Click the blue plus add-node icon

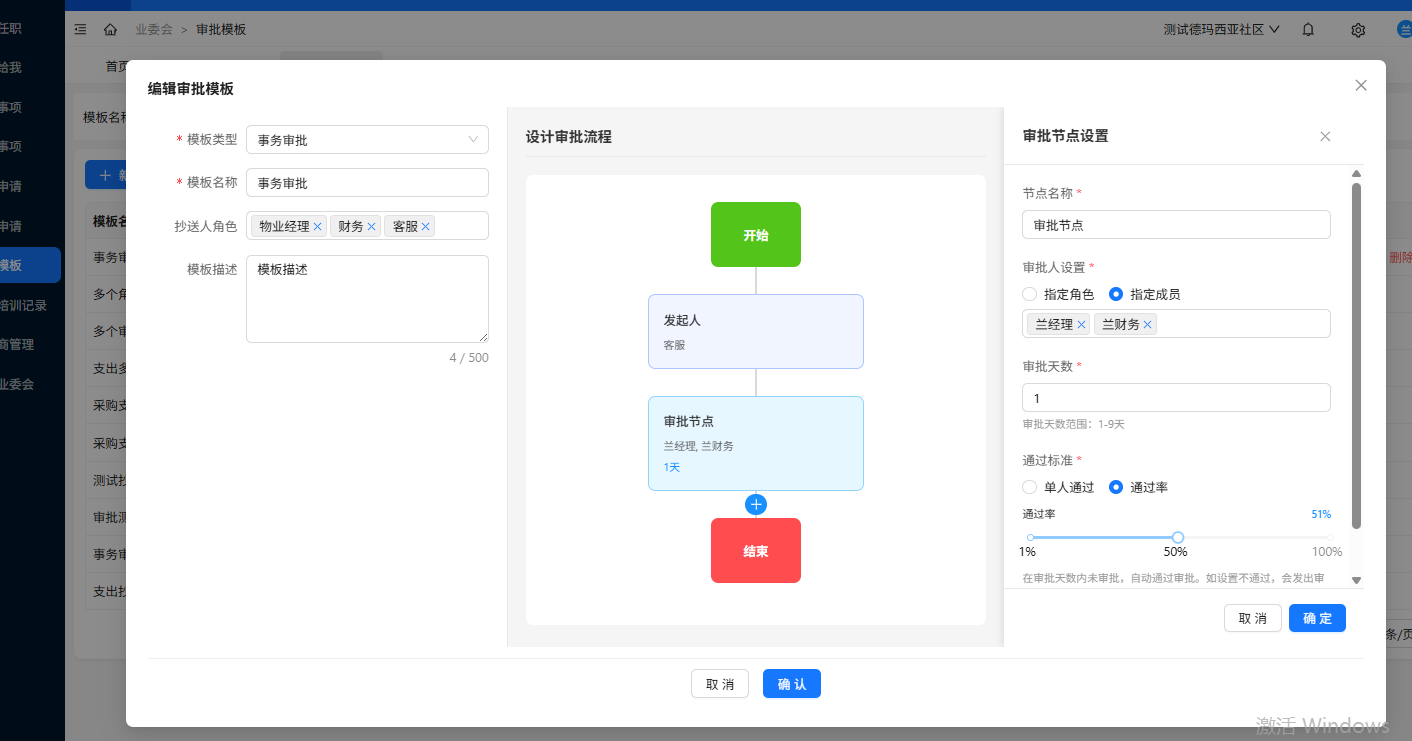click(x=756, y=505)
